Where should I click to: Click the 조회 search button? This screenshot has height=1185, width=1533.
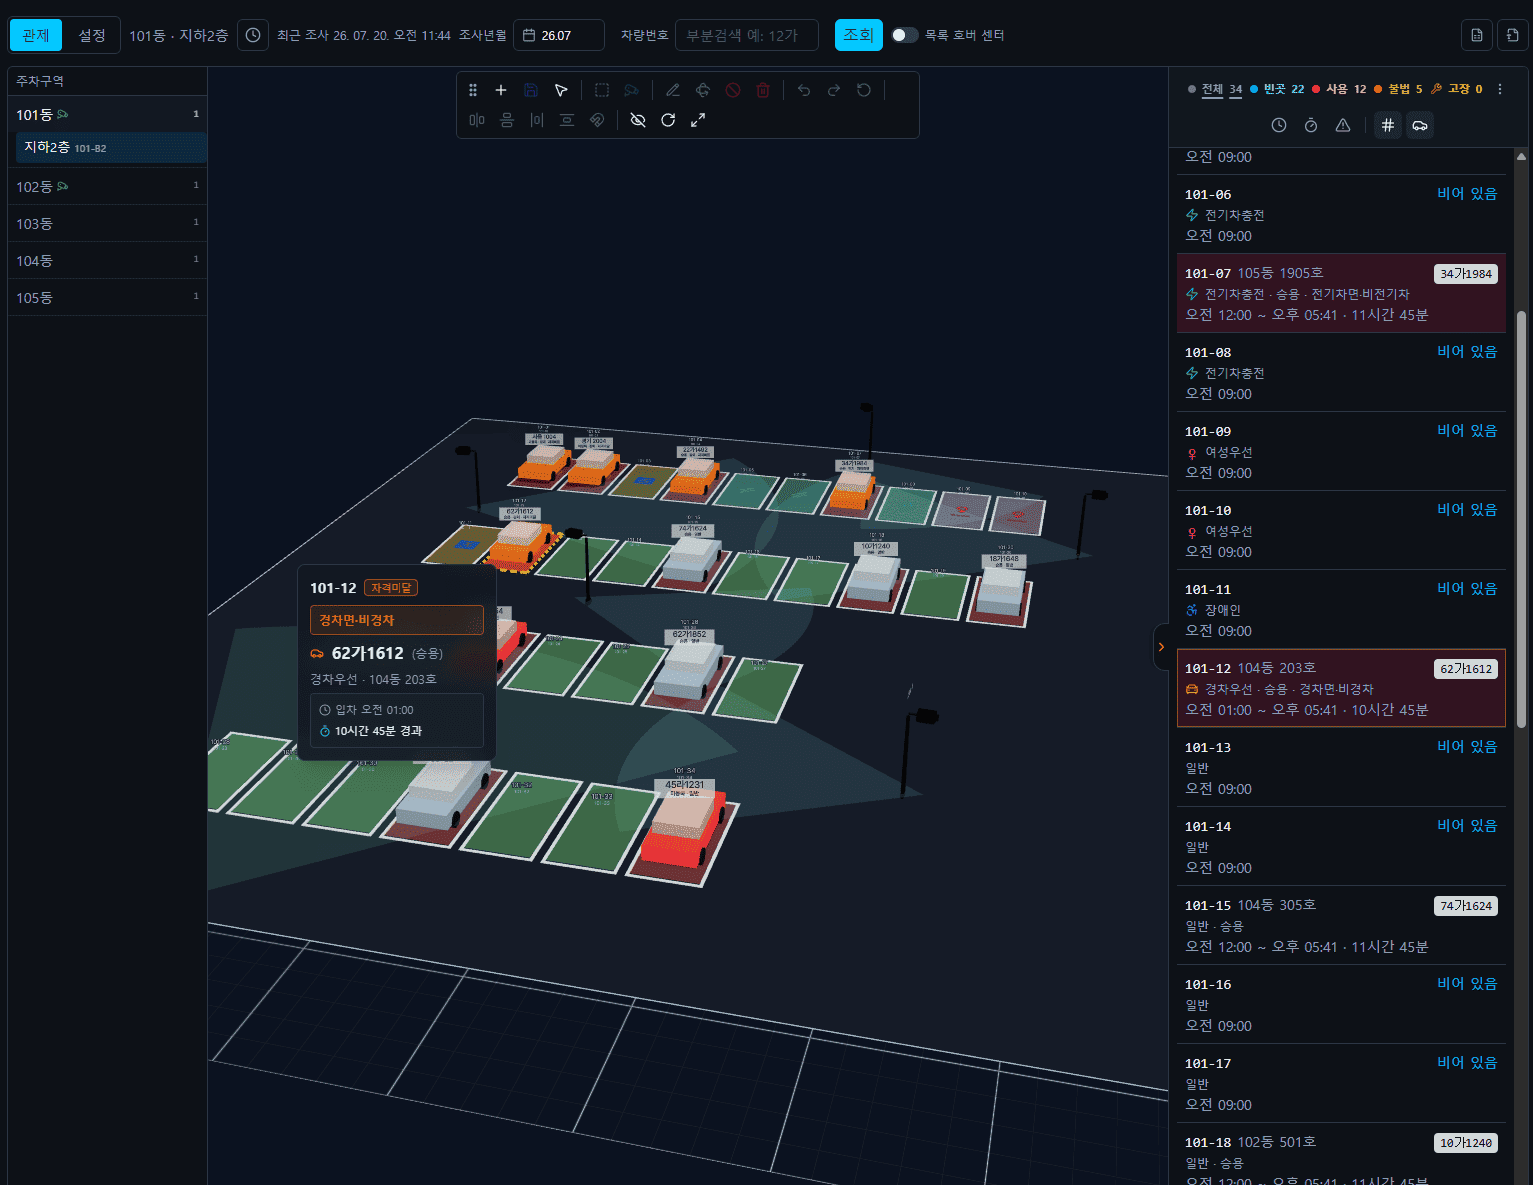coord(859,35)
